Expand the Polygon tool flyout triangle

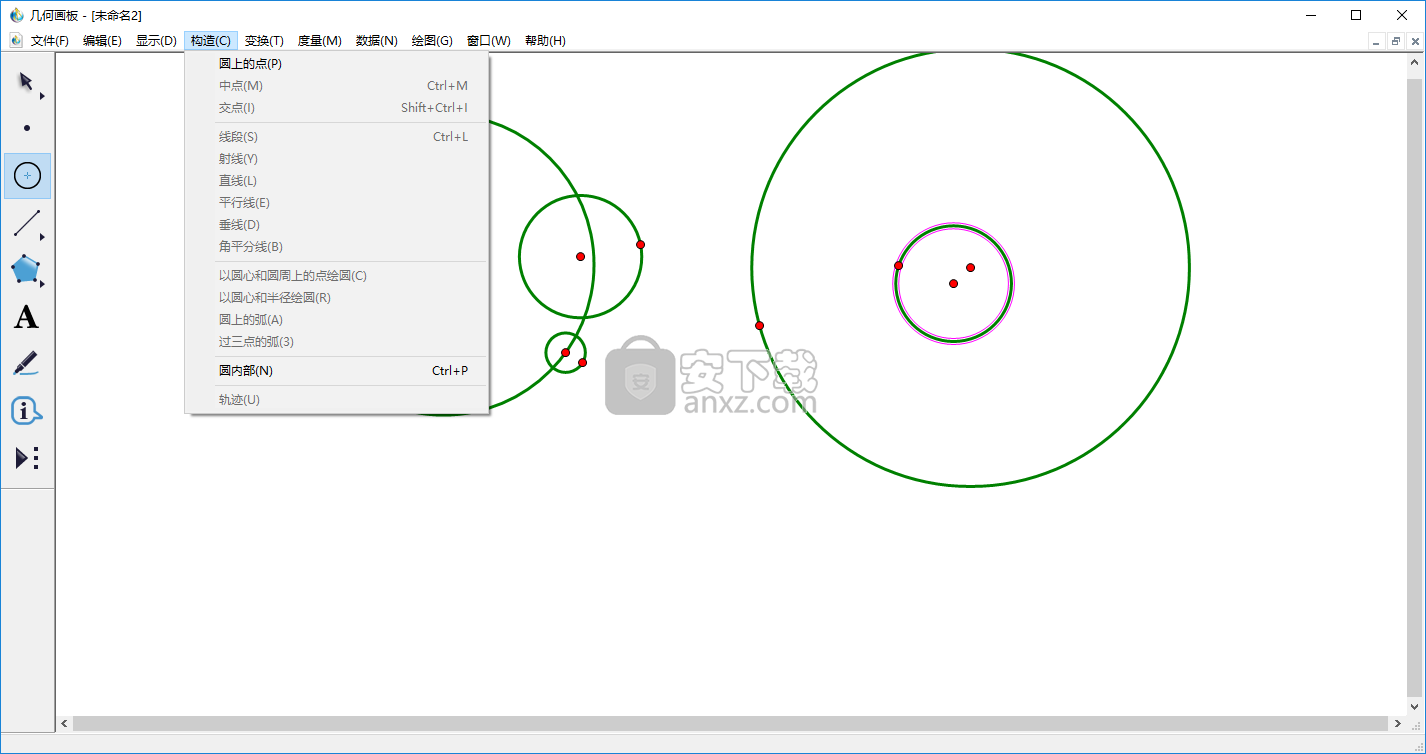[x=42, y=284]
